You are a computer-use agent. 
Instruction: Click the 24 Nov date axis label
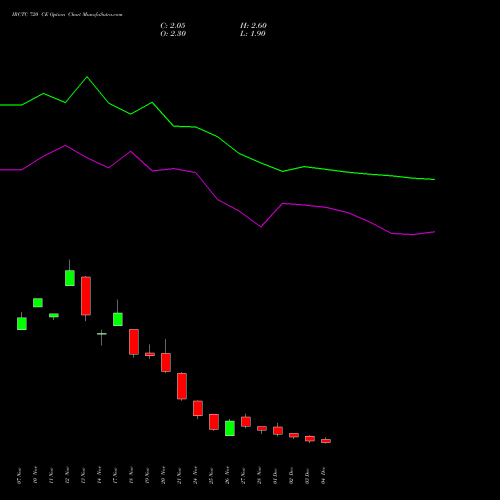click(195, 476)
